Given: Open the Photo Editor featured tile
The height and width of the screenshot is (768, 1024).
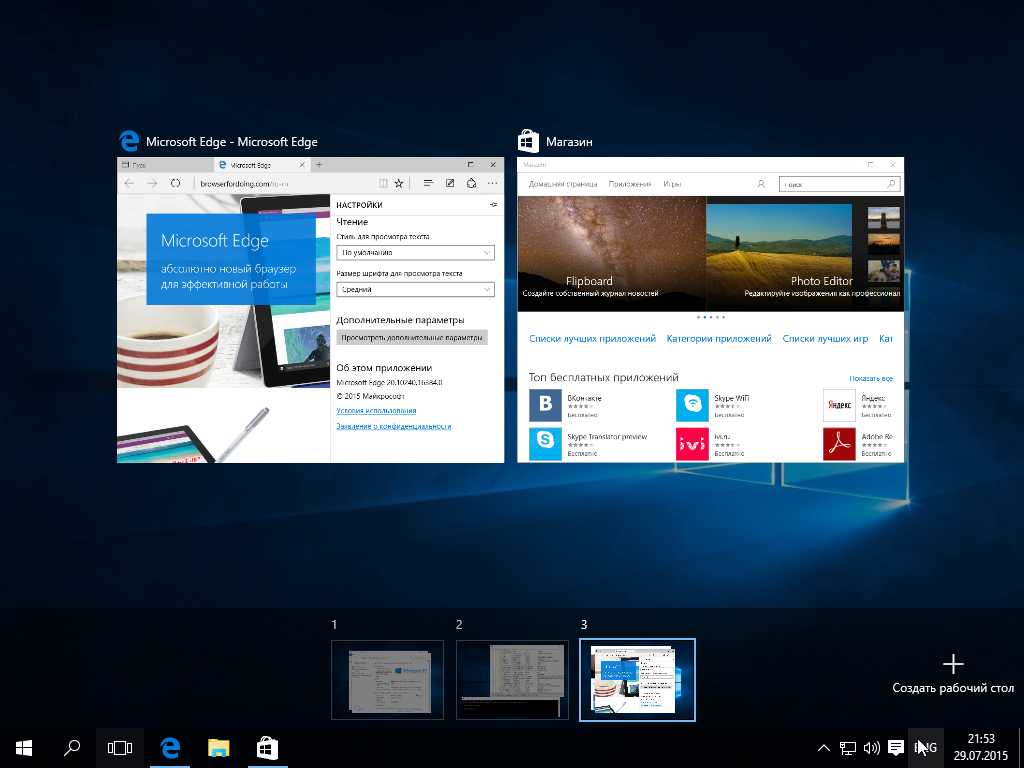Looking at the screenshot, I should point(805,253).
